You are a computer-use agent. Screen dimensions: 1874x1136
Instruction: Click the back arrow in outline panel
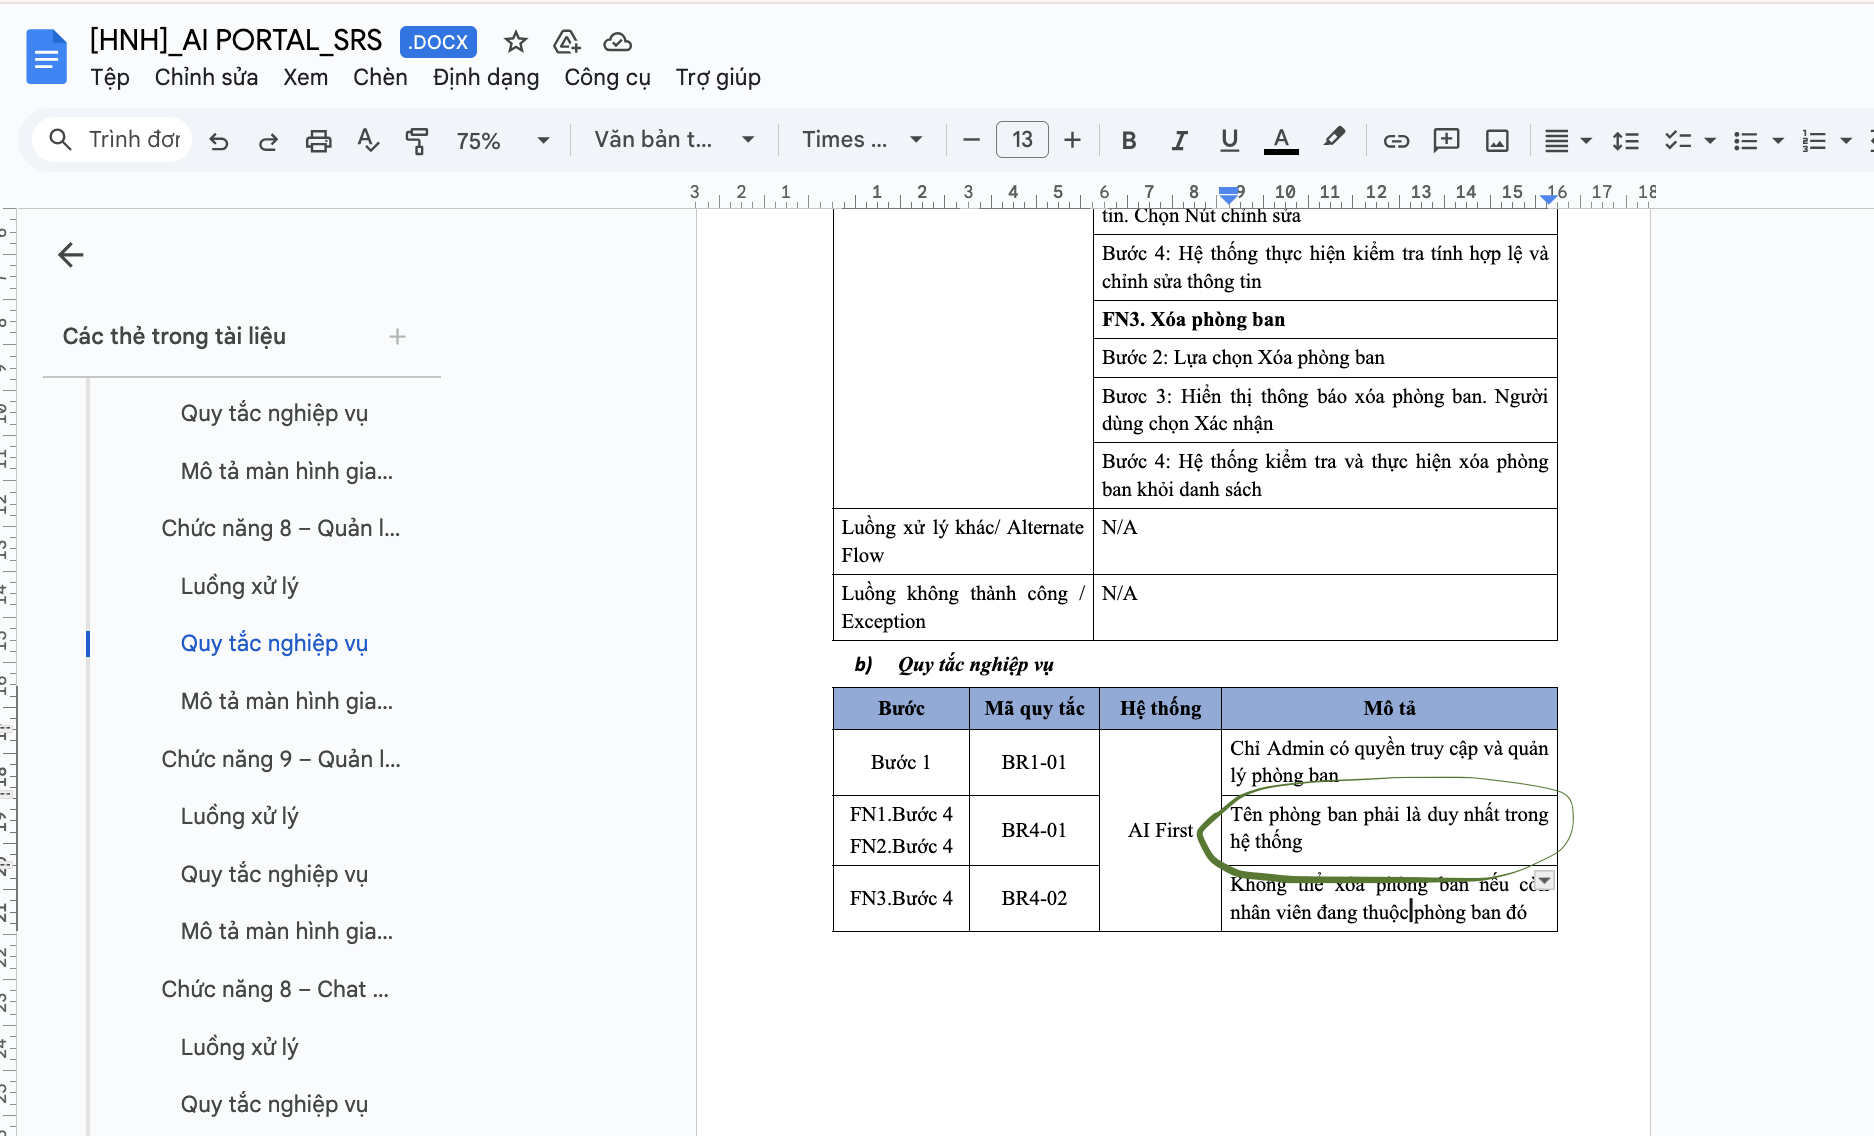[71, 255]
